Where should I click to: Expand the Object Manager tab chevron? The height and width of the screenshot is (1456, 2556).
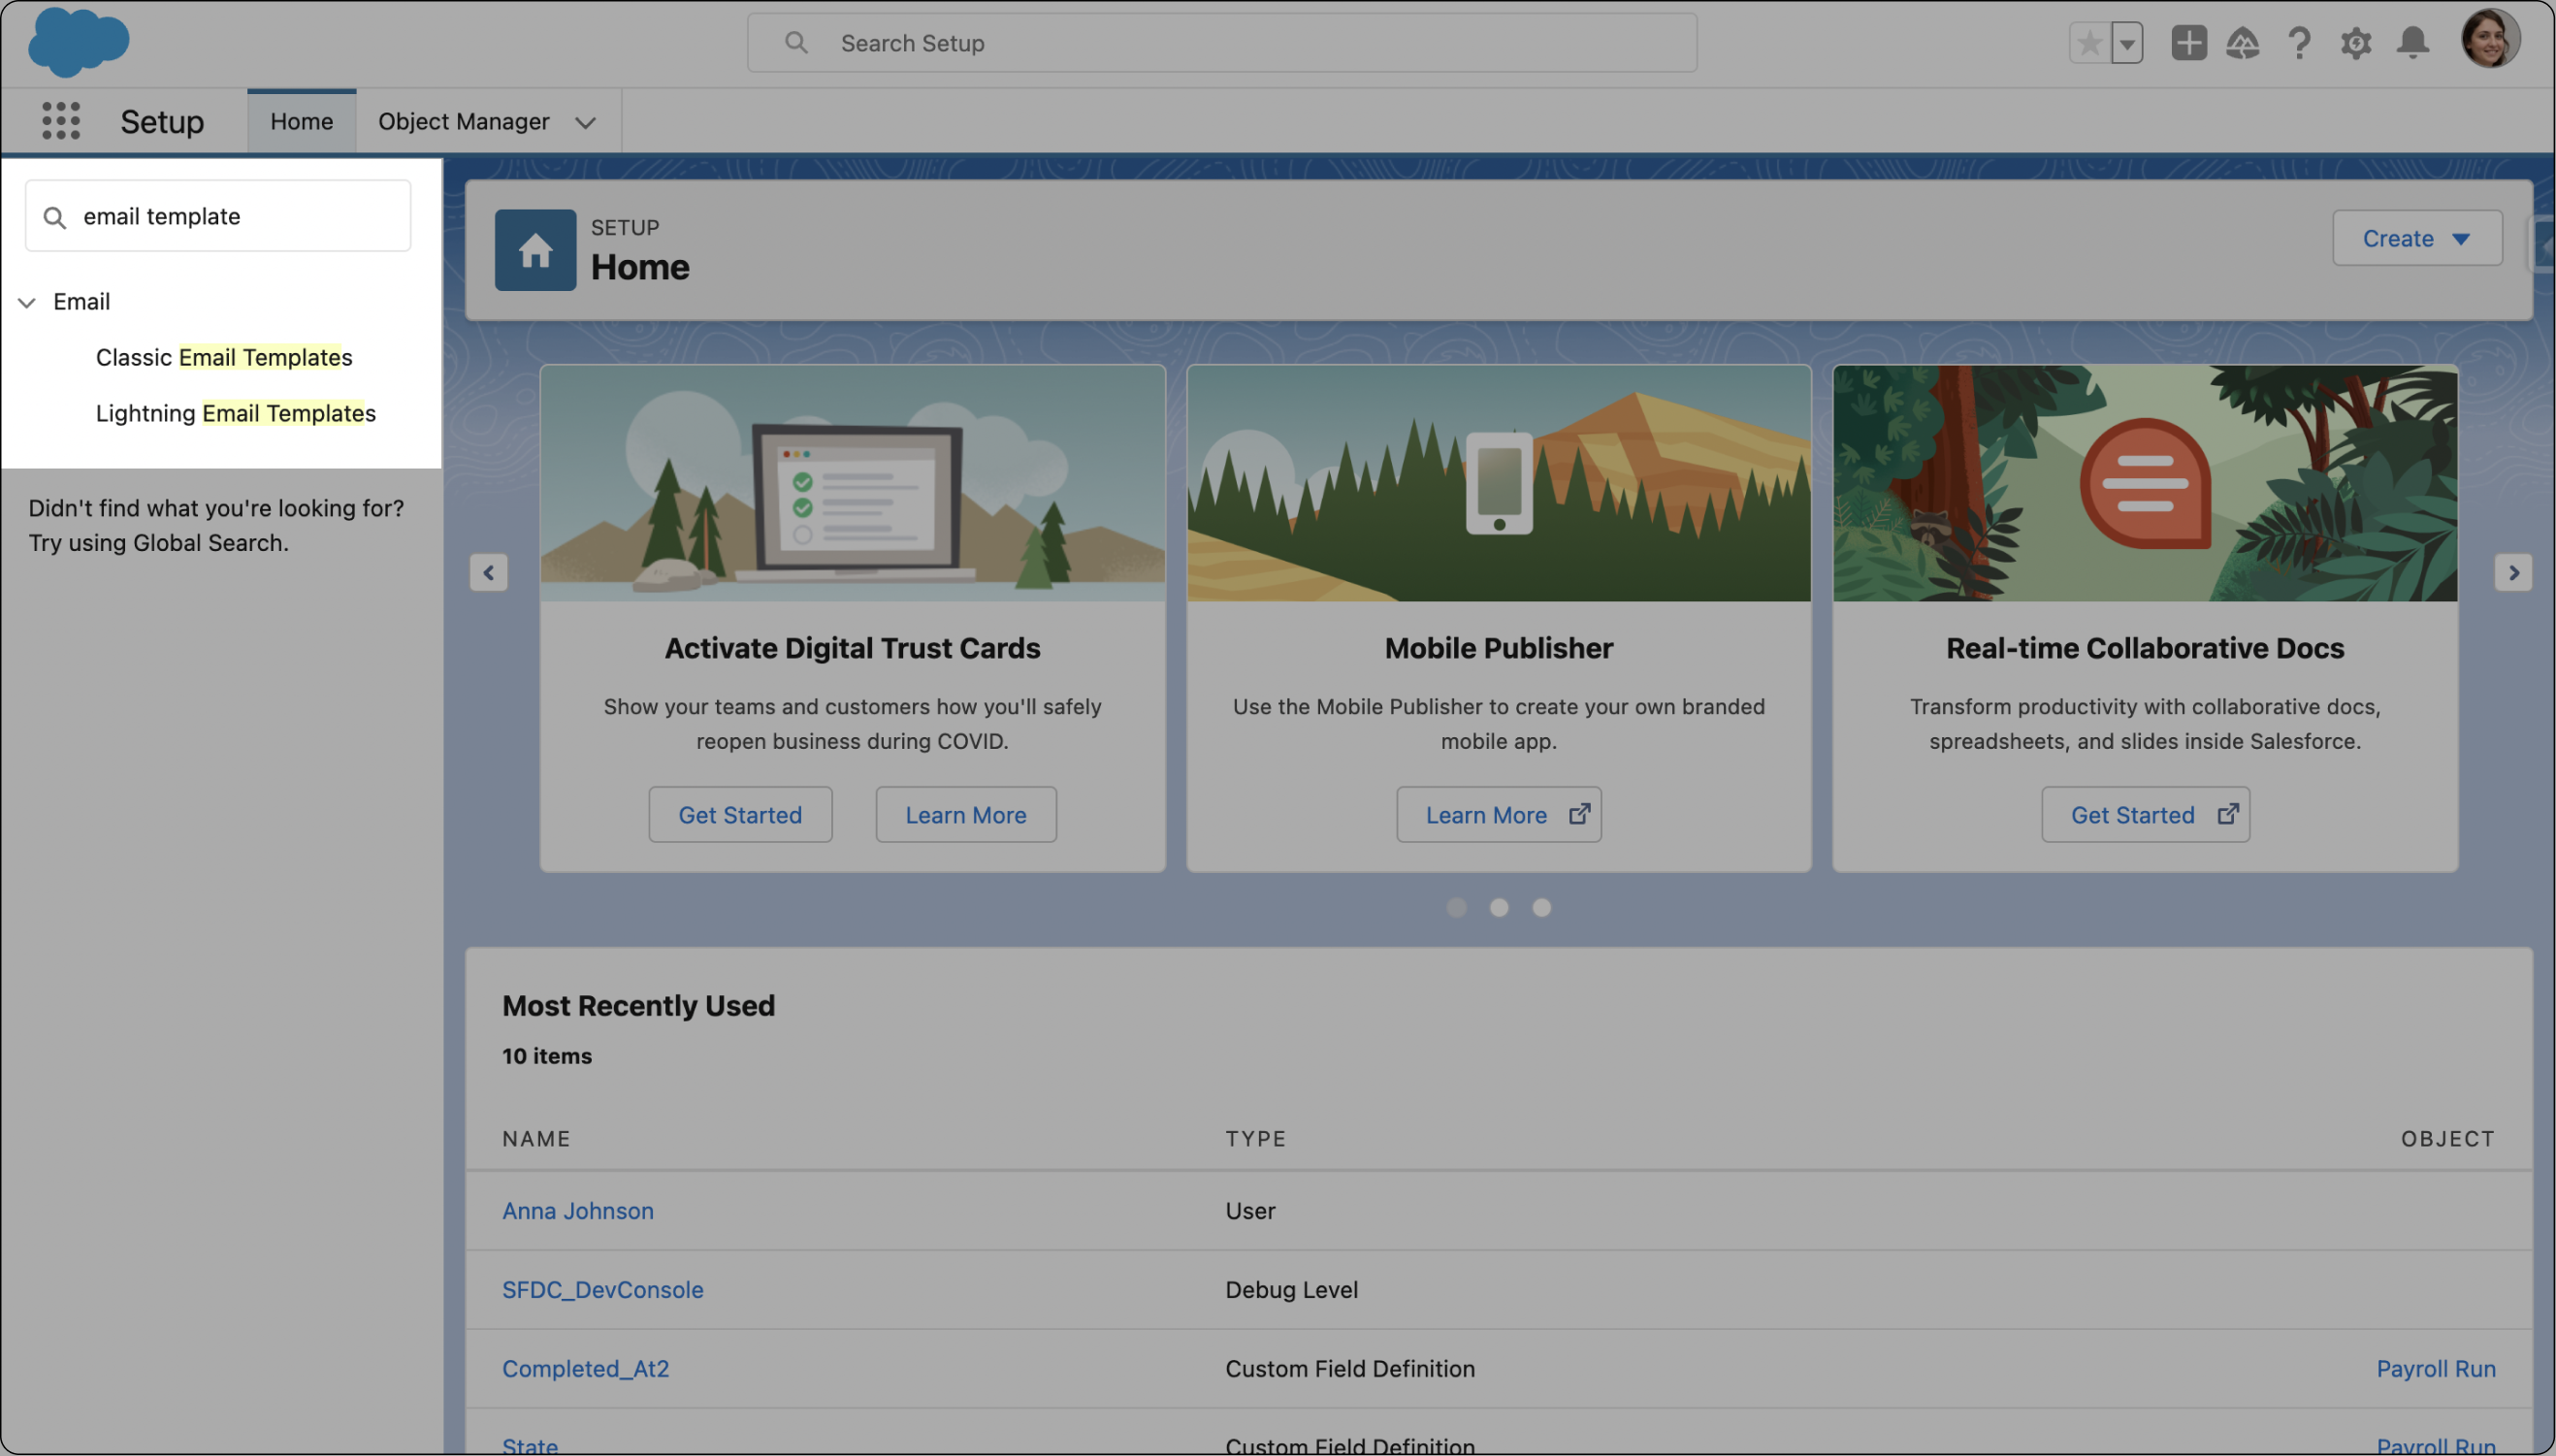point(586,122)
